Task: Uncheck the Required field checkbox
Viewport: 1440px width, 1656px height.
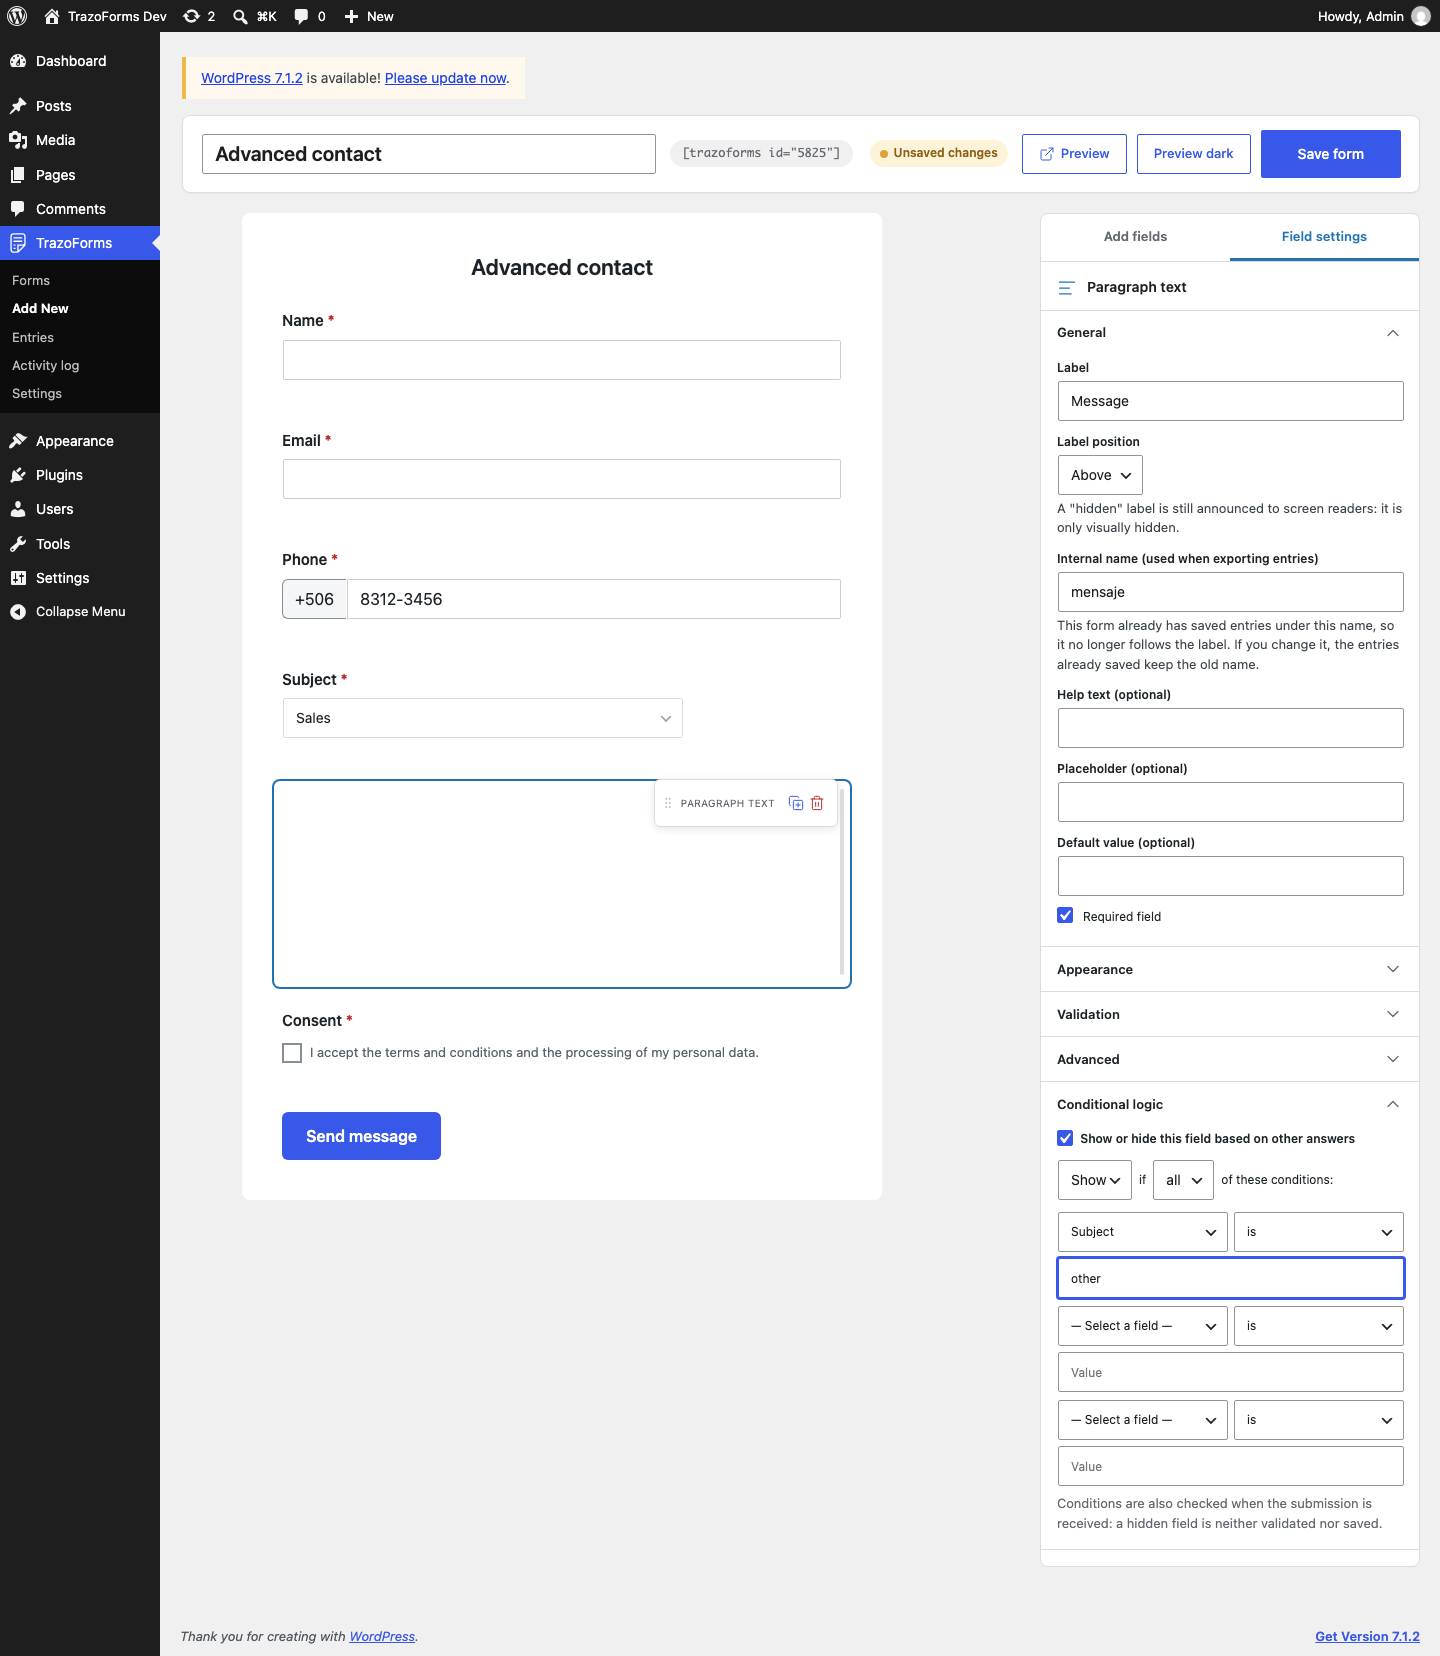Action: 1066,916
